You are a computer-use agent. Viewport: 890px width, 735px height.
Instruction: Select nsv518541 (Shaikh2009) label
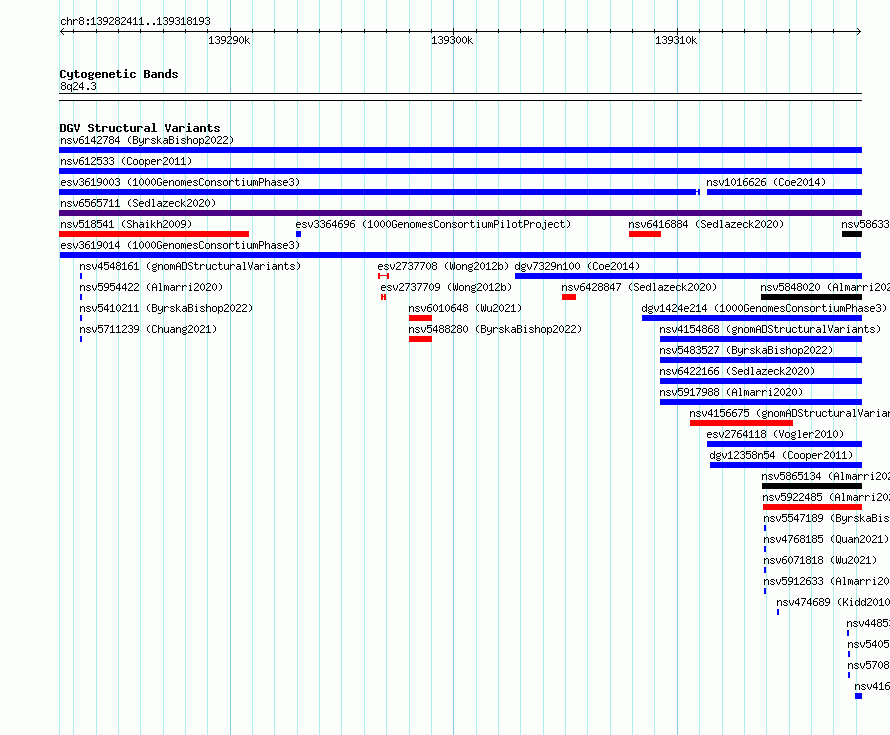pos(126,224)
